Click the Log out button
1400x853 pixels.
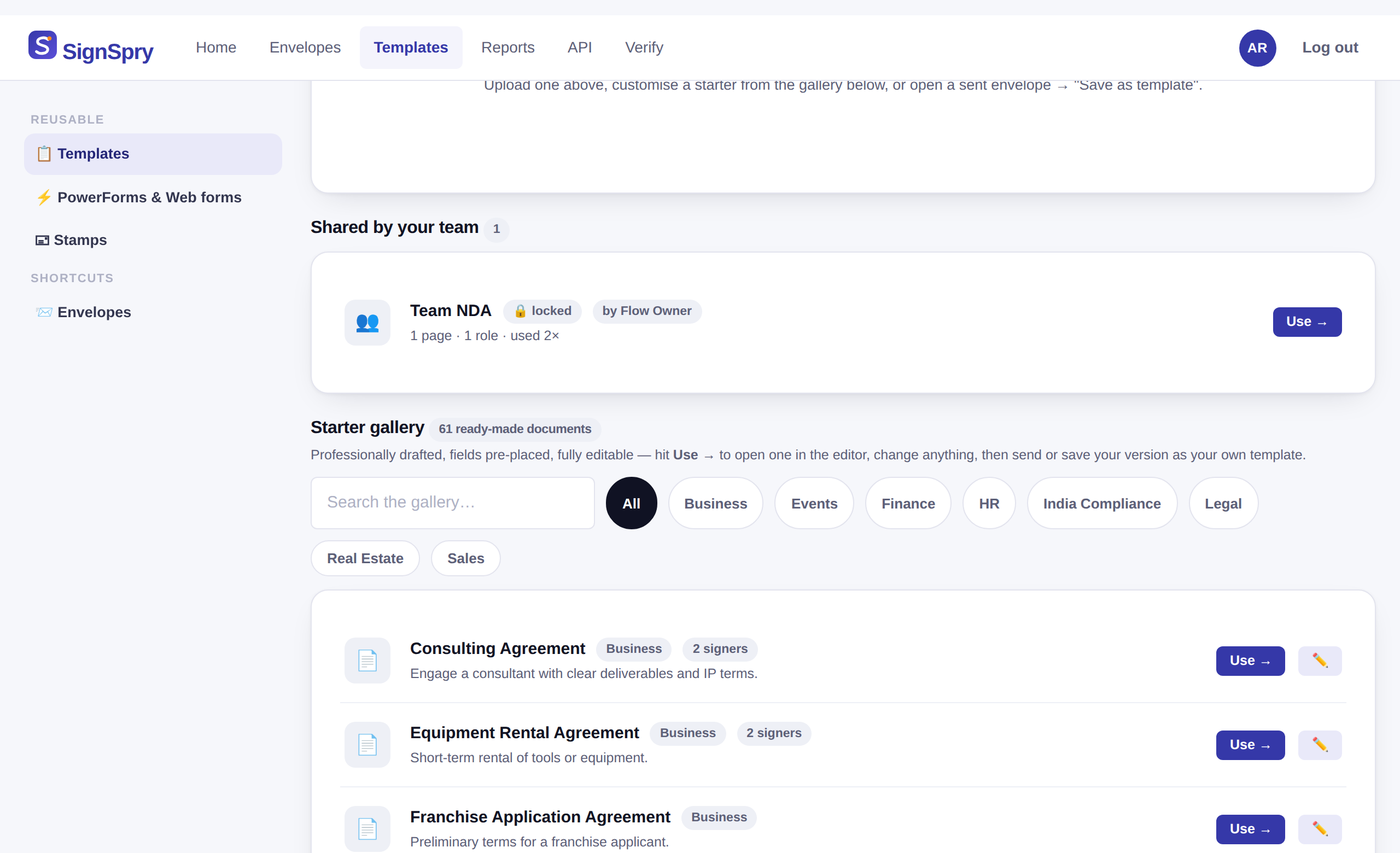(1330, 48)
